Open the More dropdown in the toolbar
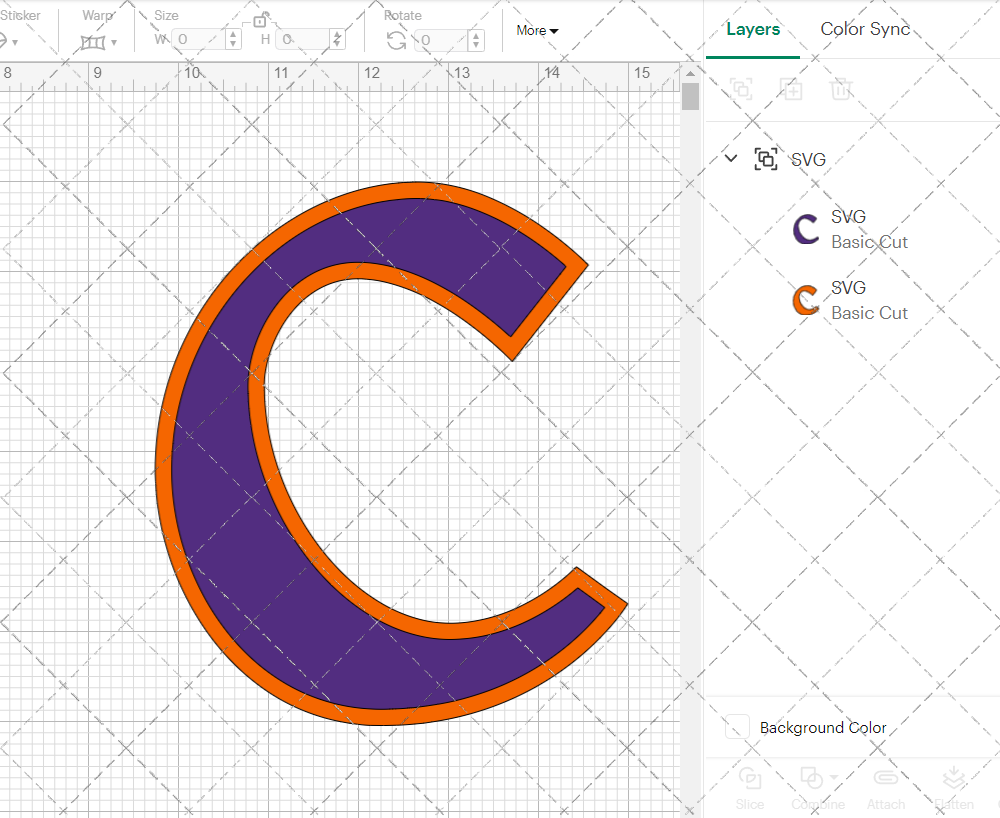Viewport: 1000px width, 818px height. (537, 31)
